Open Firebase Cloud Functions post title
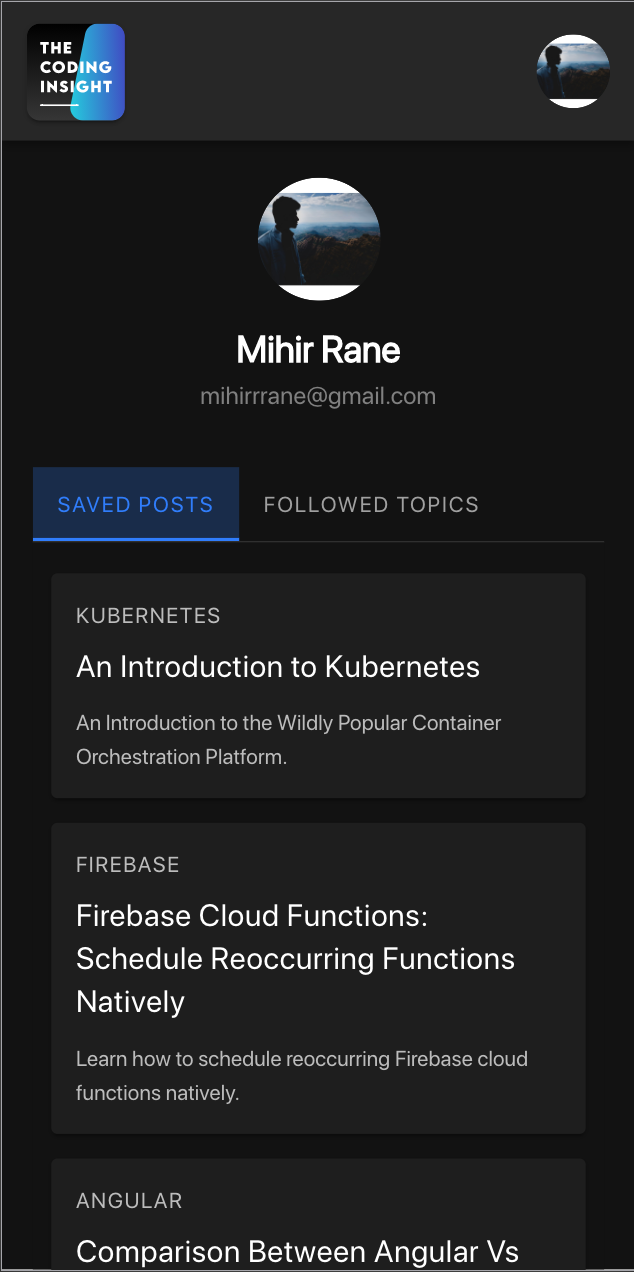Screen dimensions: 634x1272 click(252, 916)
